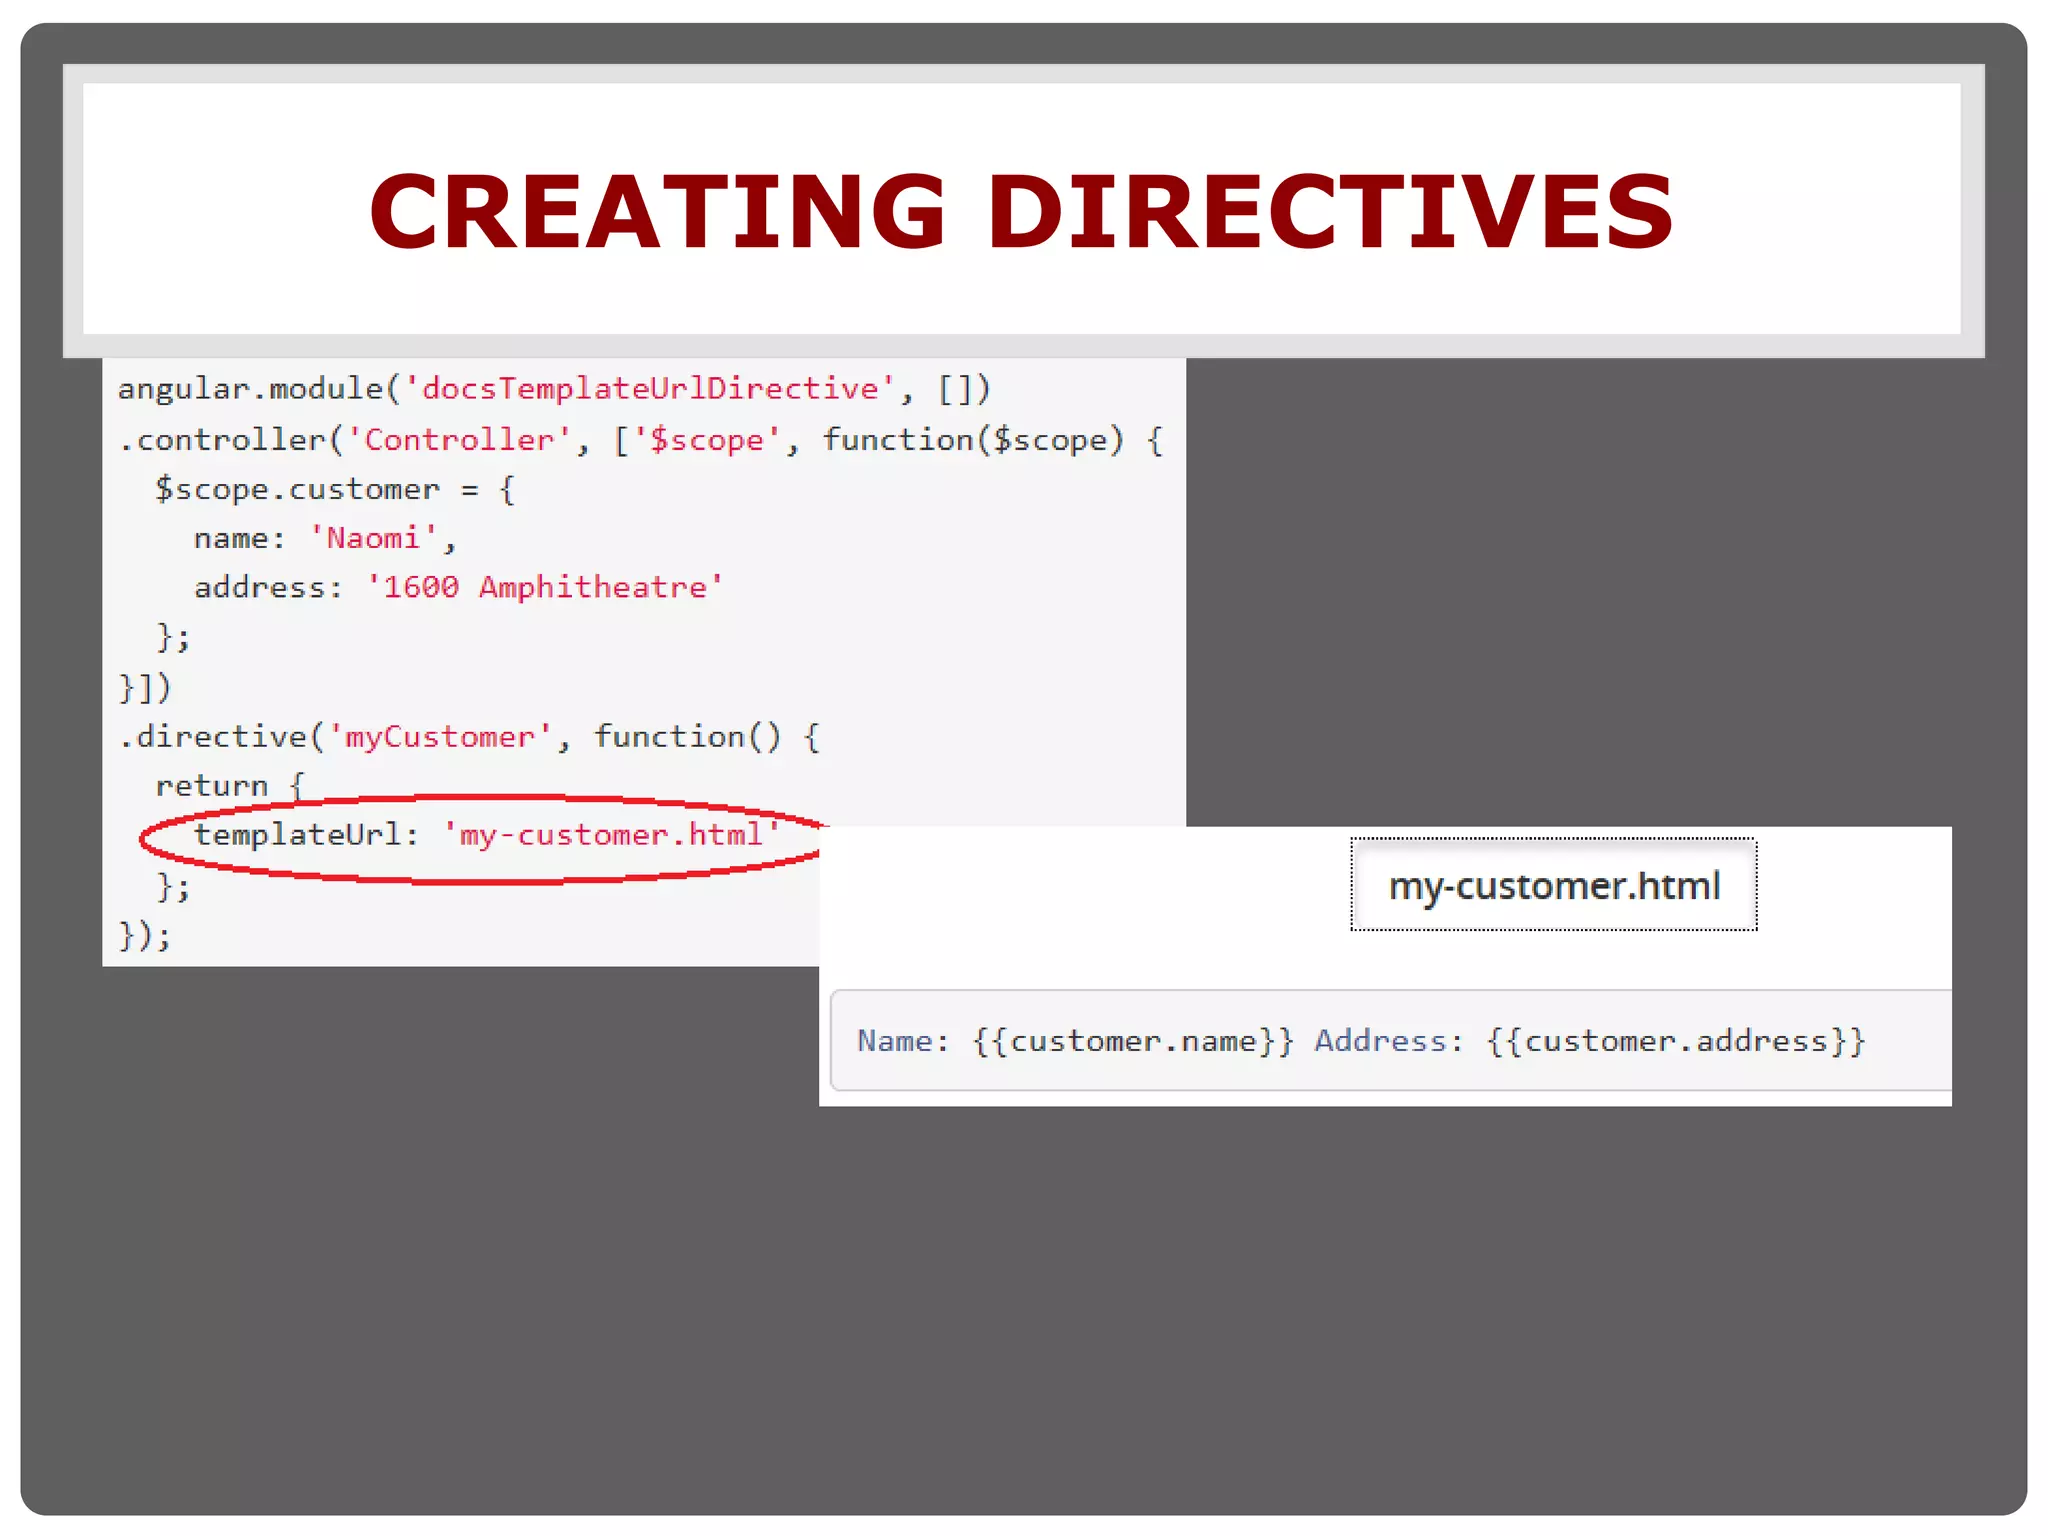Click the 'CREATING DIRECTIVES' slide title
Image resolution: width=2048 pixels, height=1536 pixels.
1021,212
